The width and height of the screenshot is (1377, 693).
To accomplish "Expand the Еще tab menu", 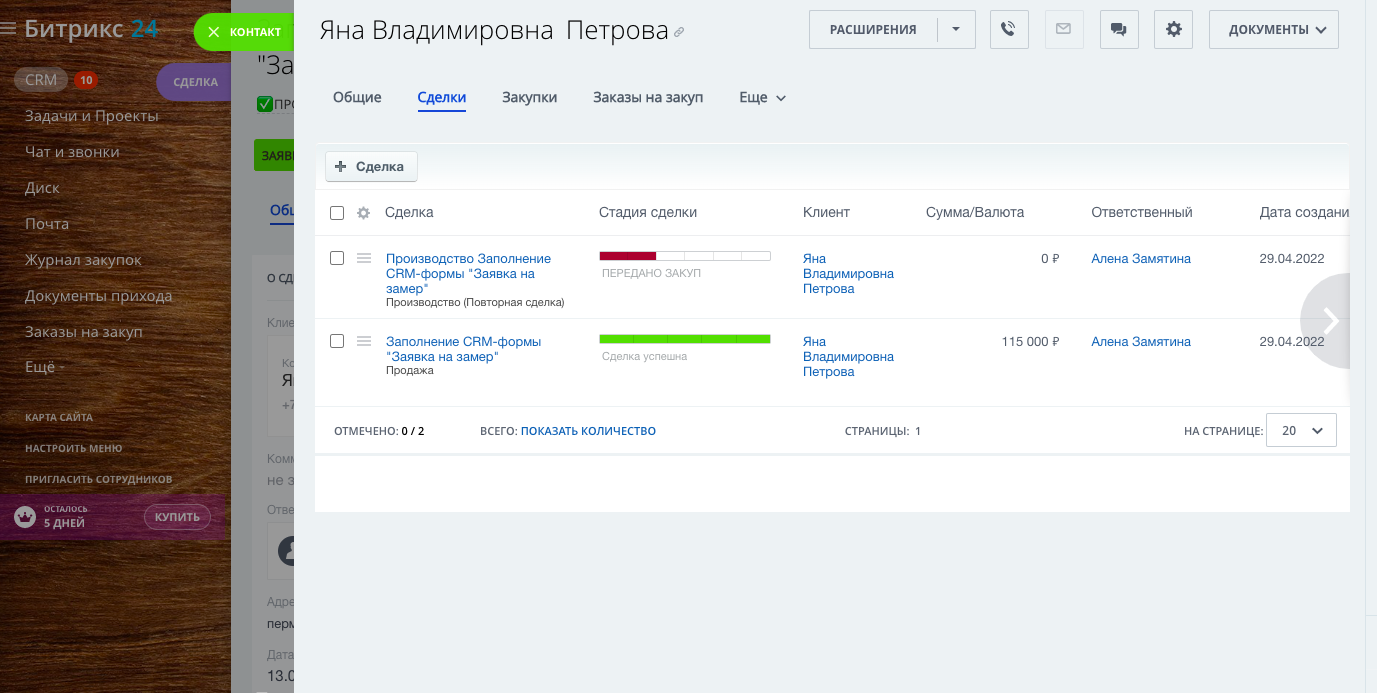I will coord(762,97).
